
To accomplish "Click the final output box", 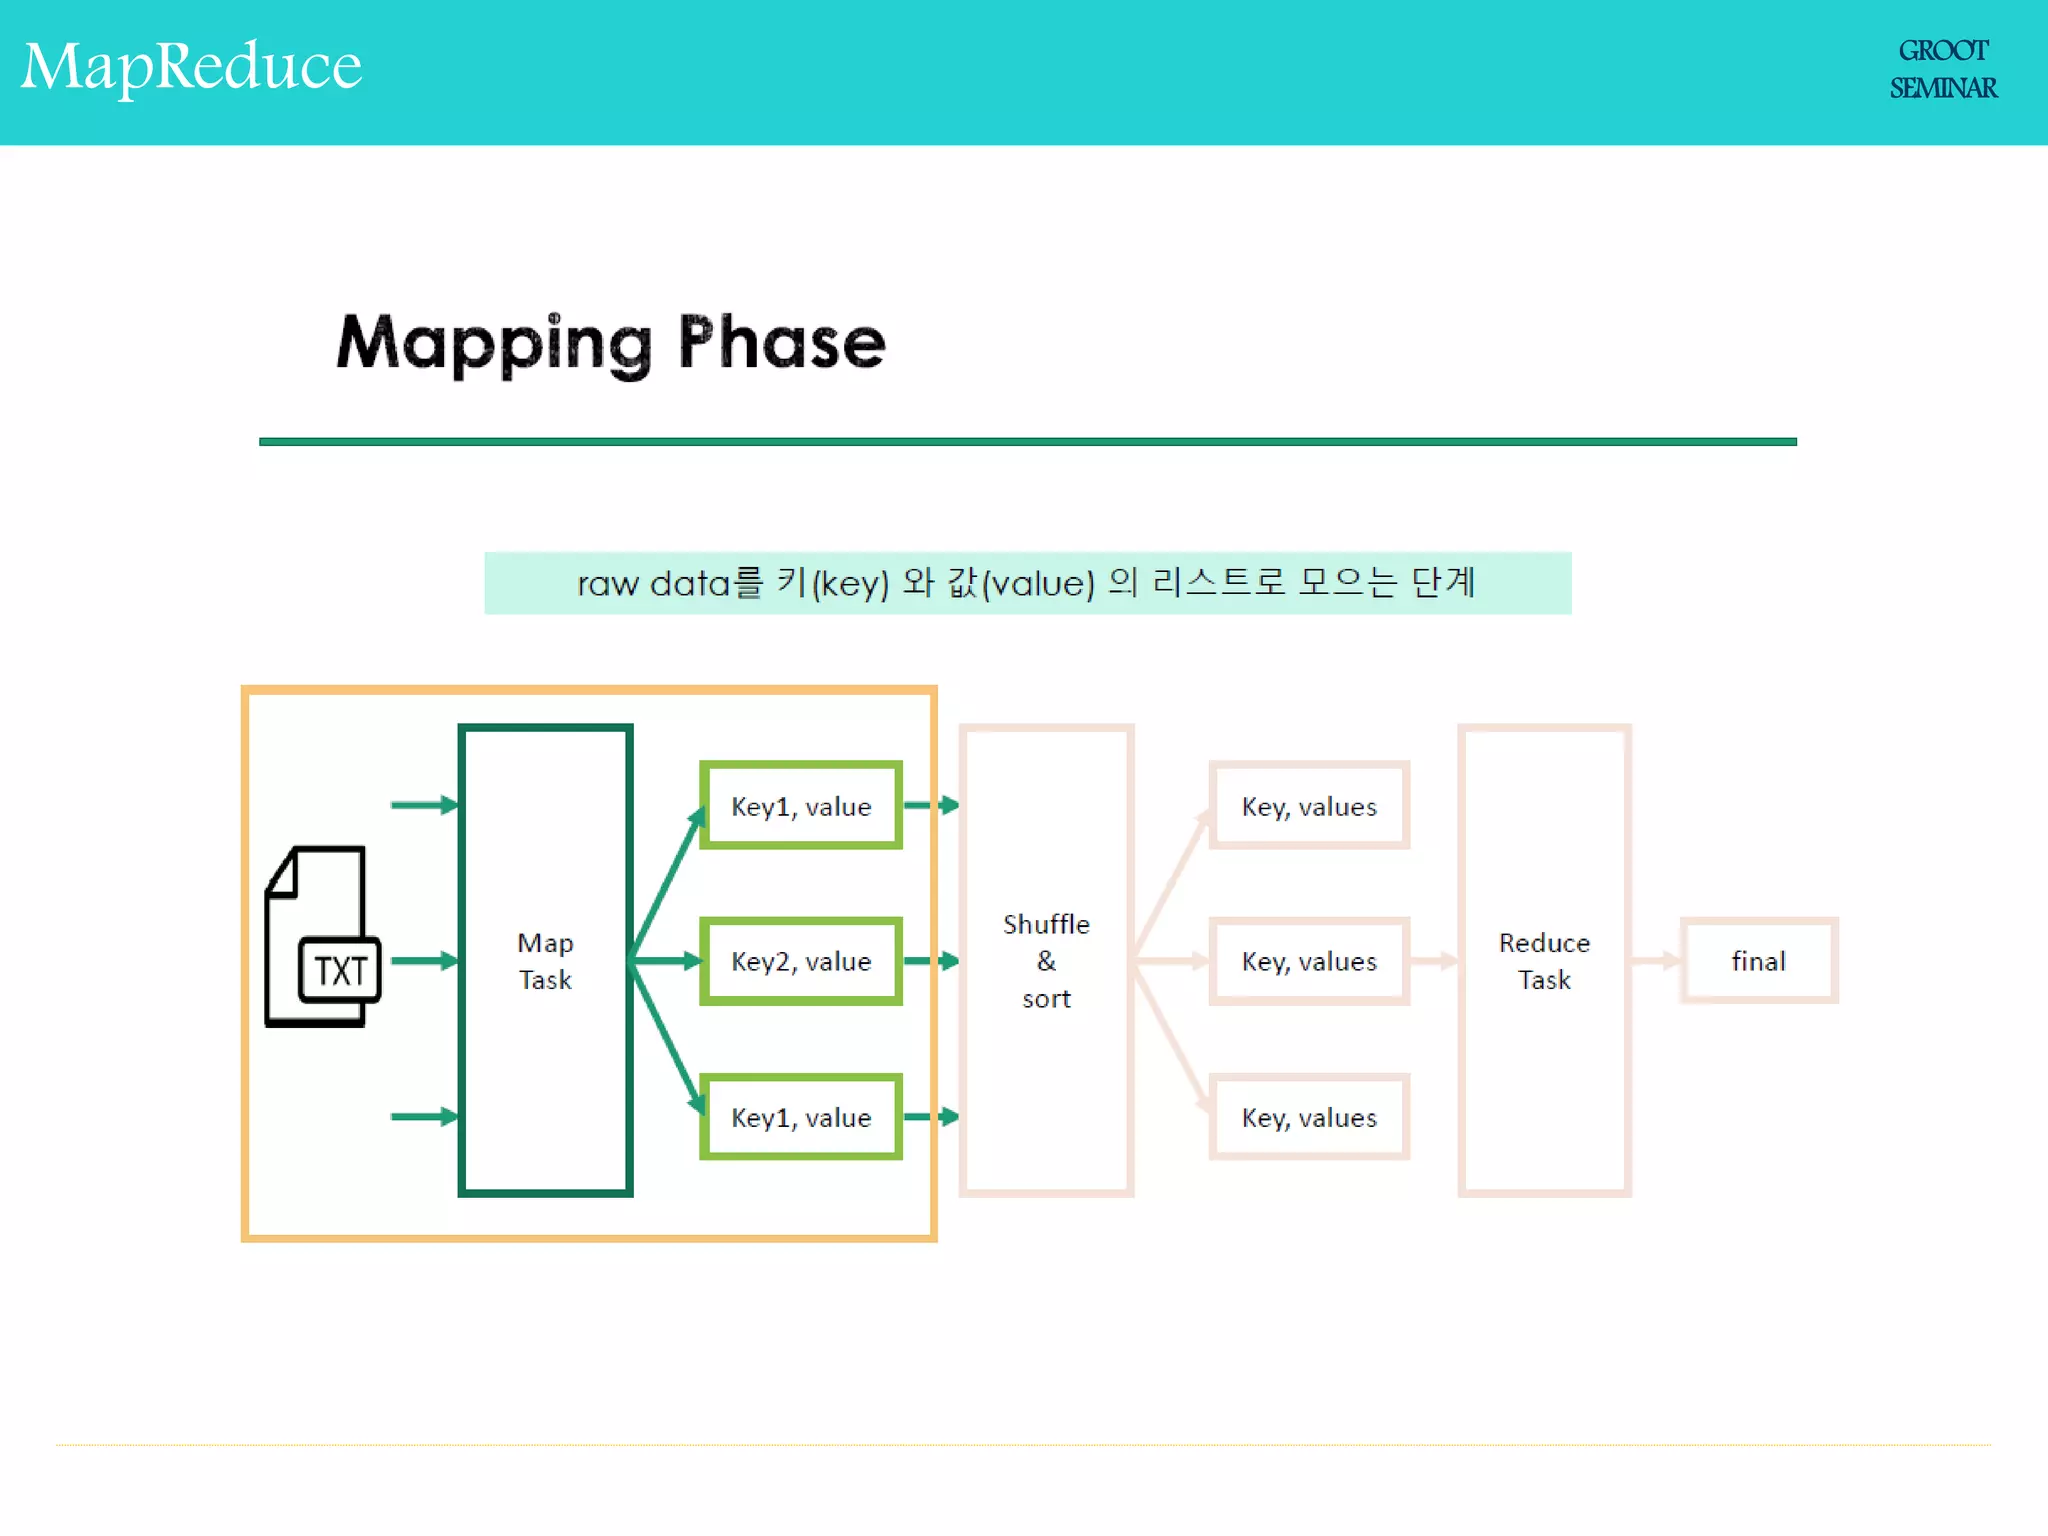I will coord(1758,961).
